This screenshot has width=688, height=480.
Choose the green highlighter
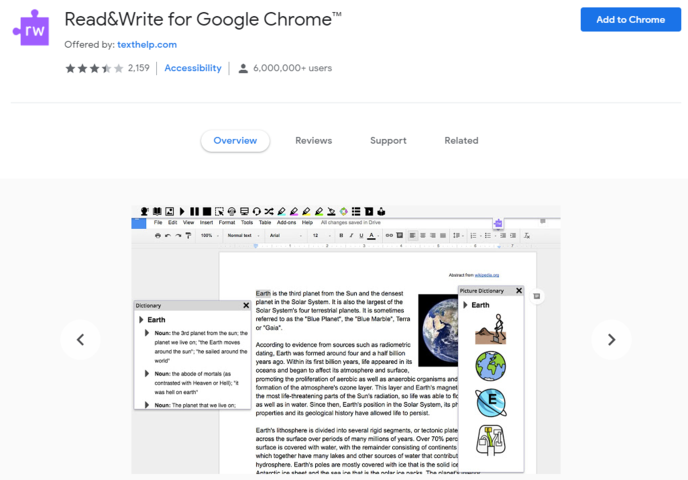click(319, 211)
